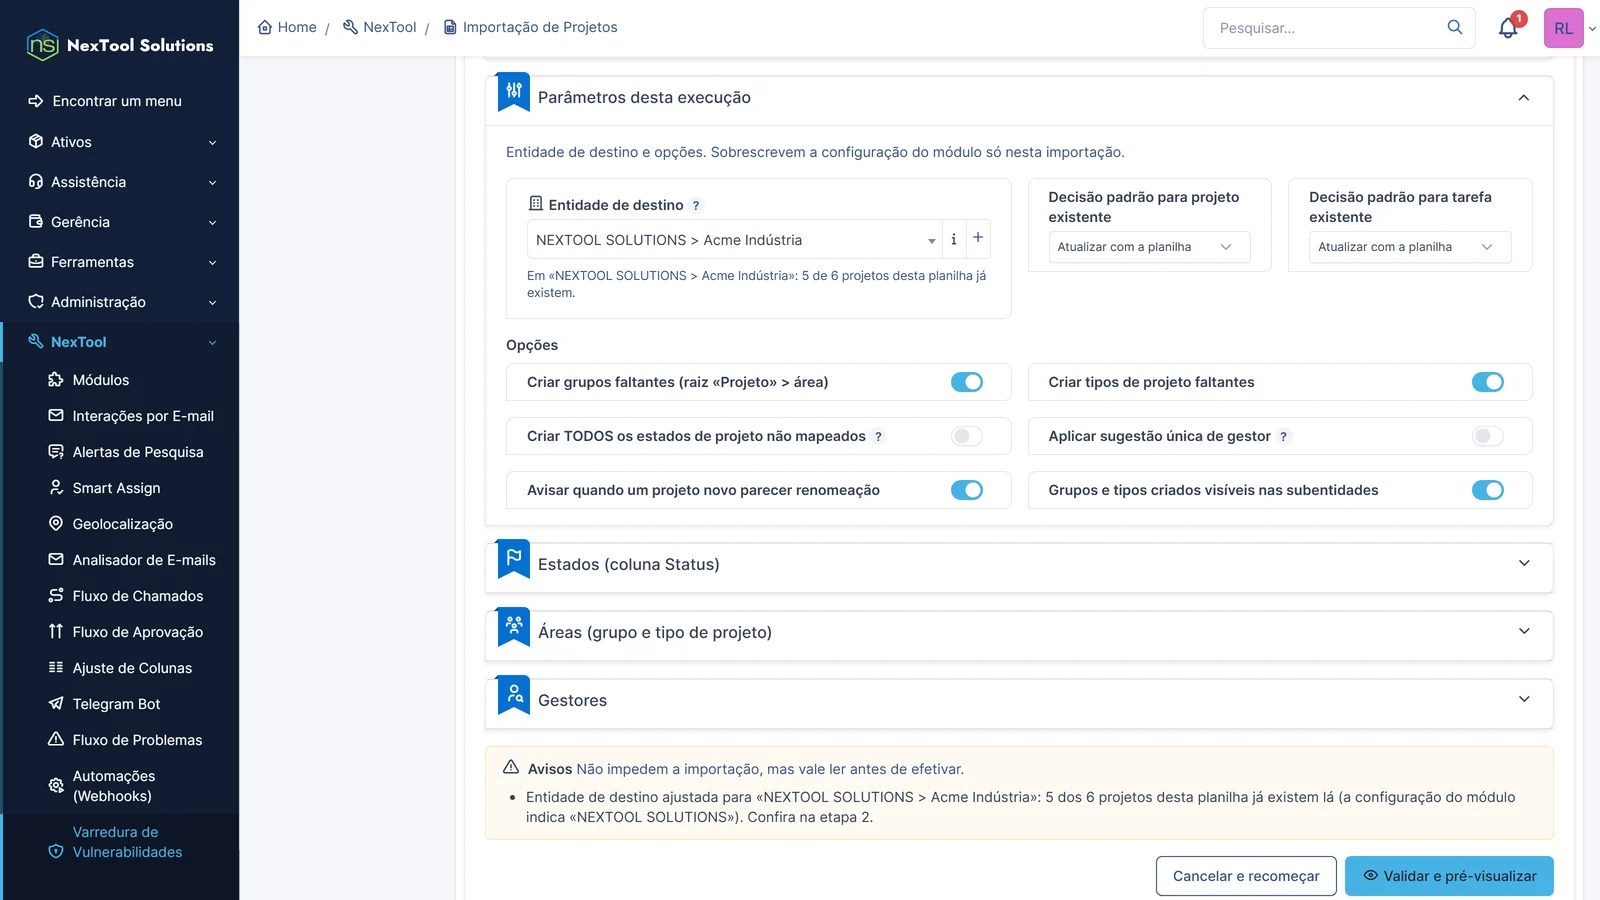
Task: Click Cancelar e recomeçar button
Action: coord(1246,876)
